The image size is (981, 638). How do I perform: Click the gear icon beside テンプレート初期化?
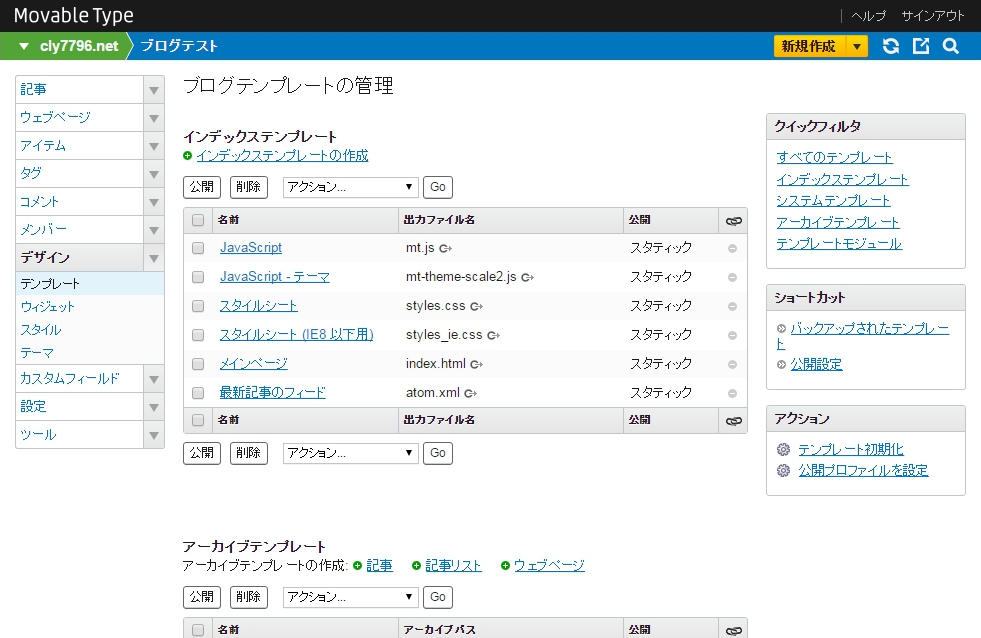(782, 450)
